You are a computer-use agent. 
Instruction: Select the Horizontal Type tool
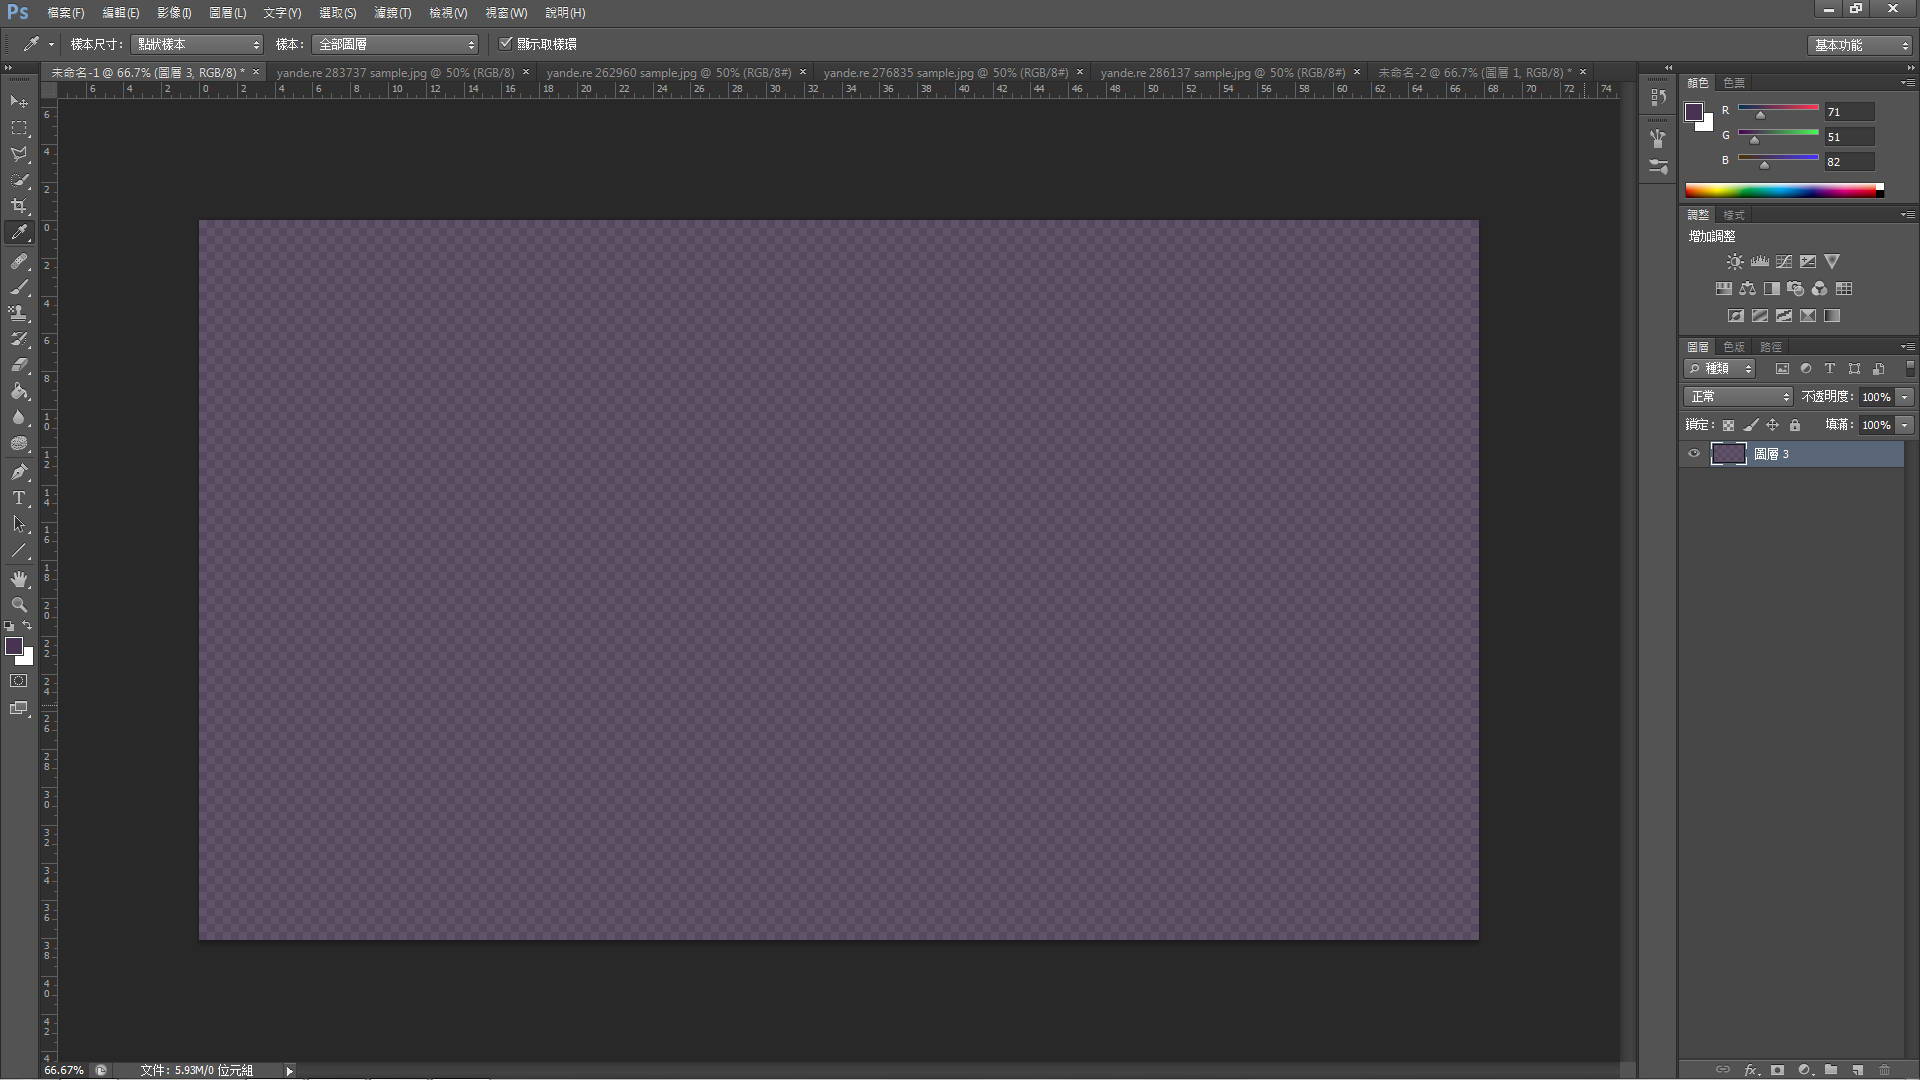19,498
